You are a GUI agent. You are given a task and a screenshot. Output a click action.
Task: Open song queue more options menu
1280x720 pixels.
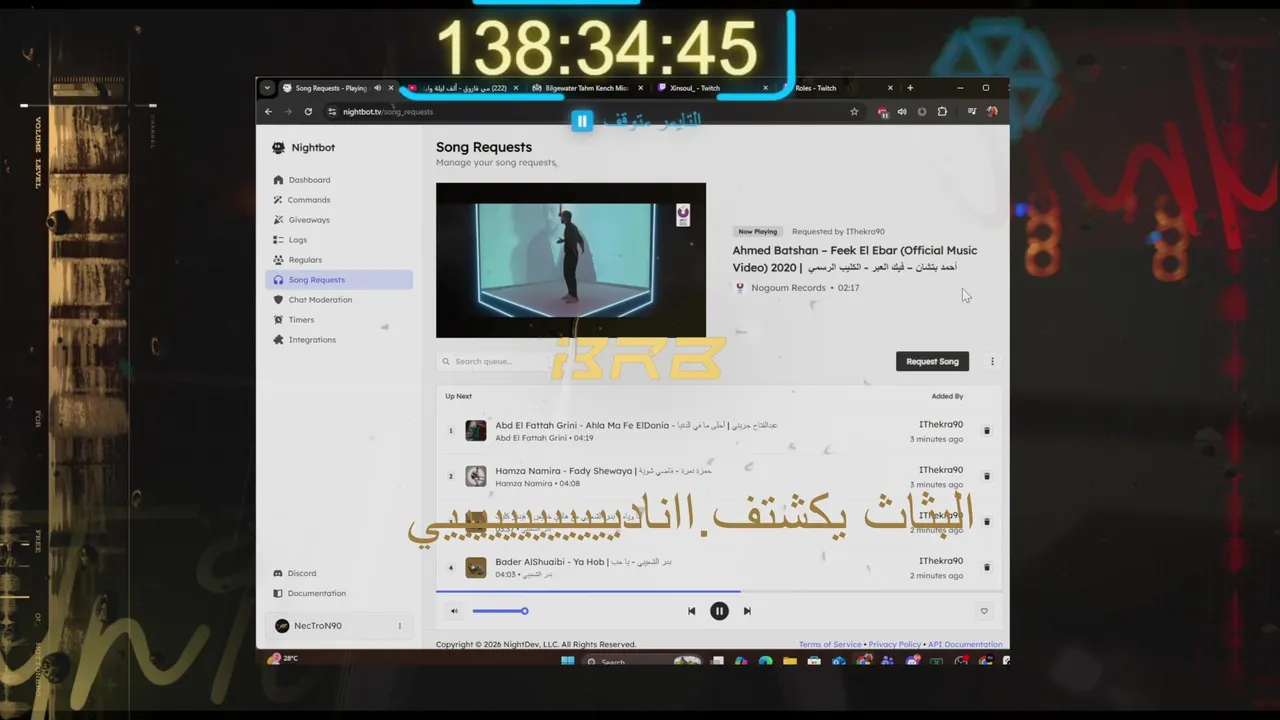992,361
